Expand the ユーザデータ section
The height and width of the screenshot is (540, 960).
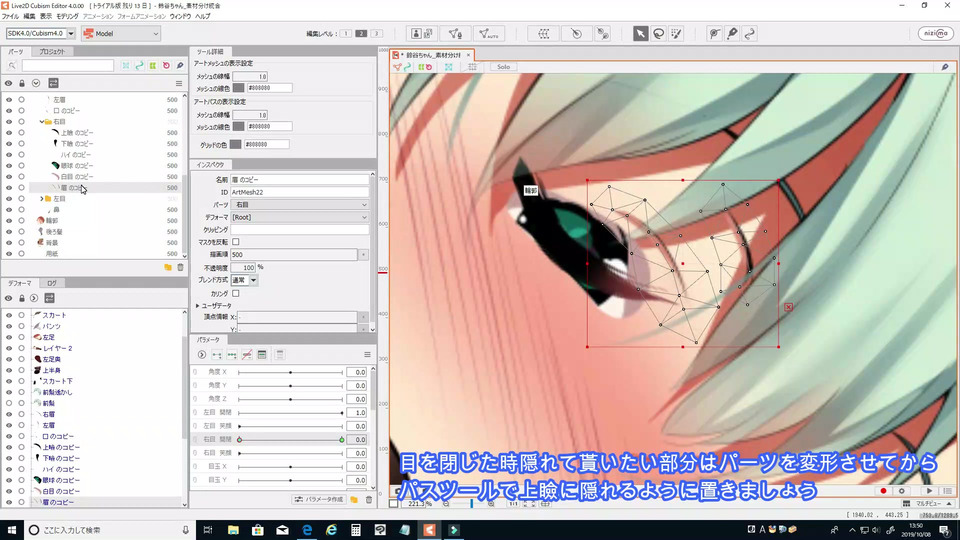(198, 306)
